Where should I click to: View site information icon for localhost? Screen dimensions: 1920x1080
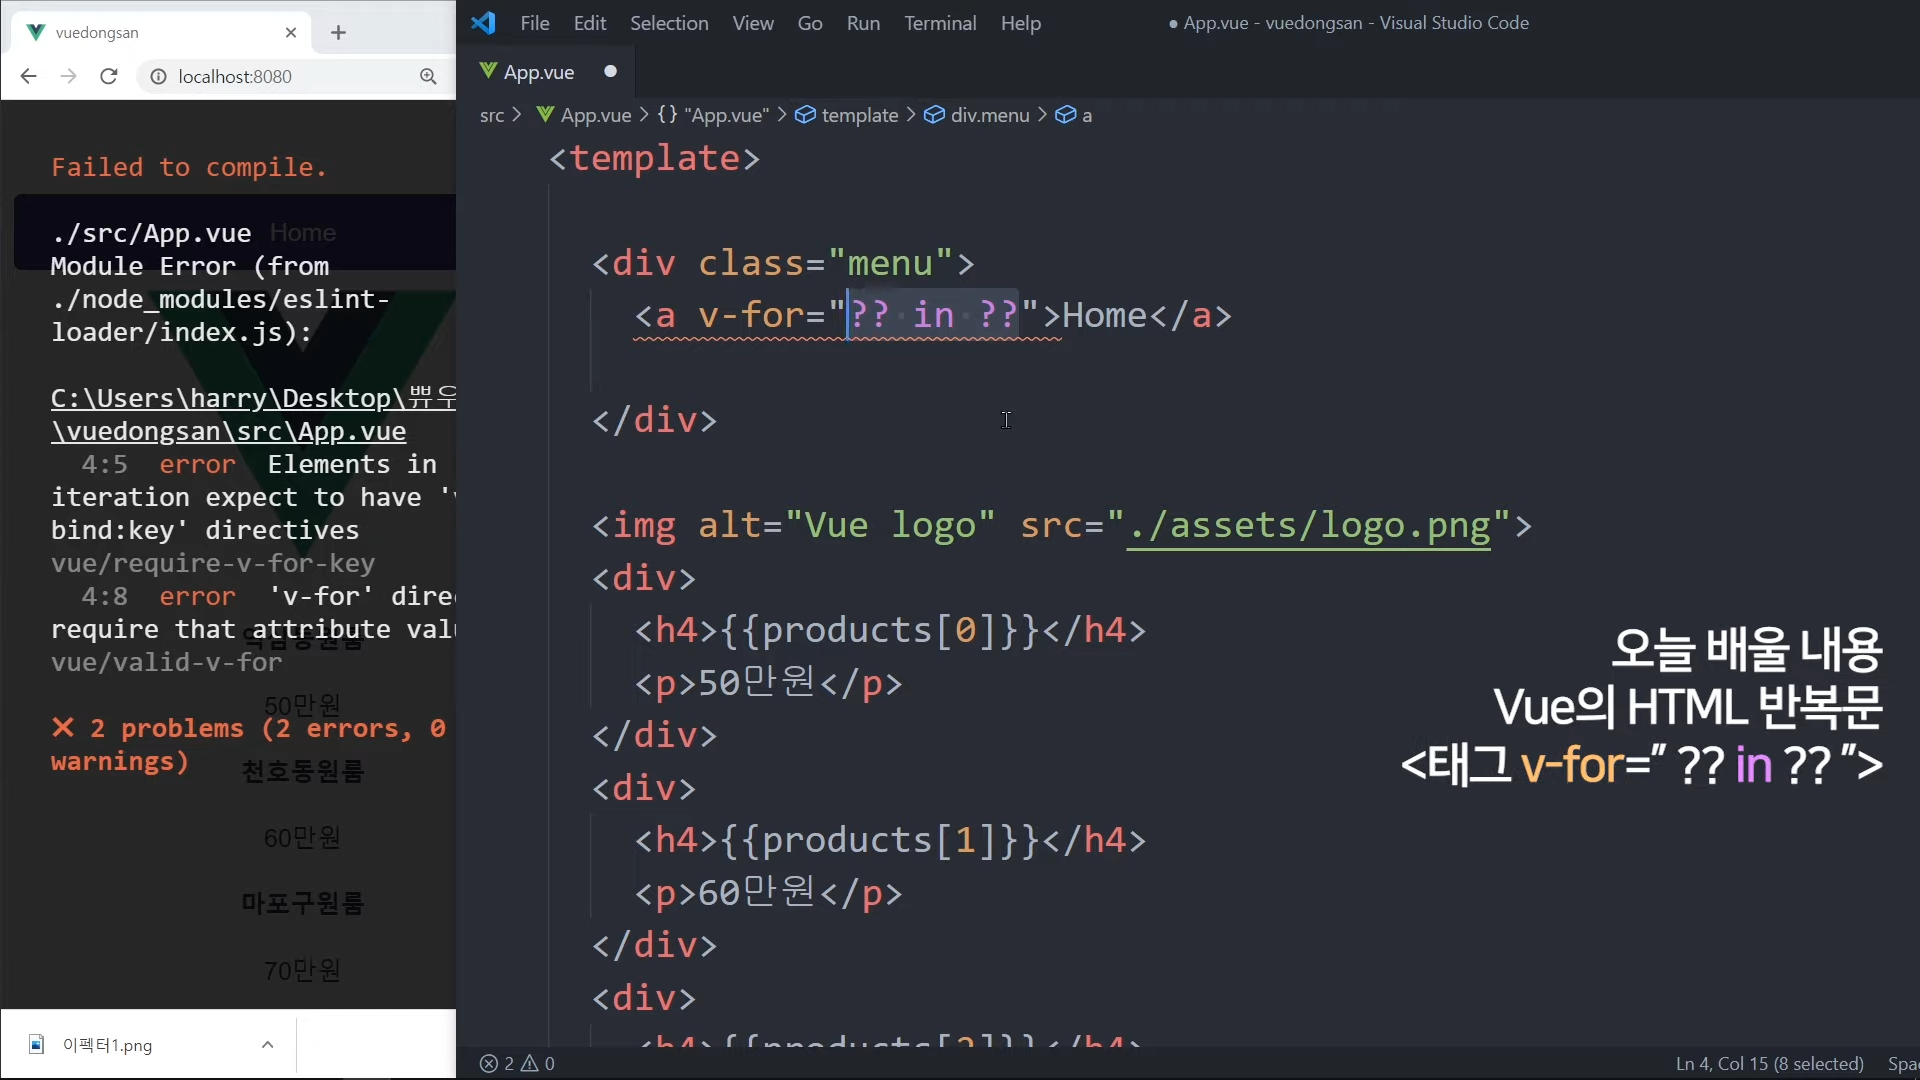pyautogui.click(x=158, y=76)
